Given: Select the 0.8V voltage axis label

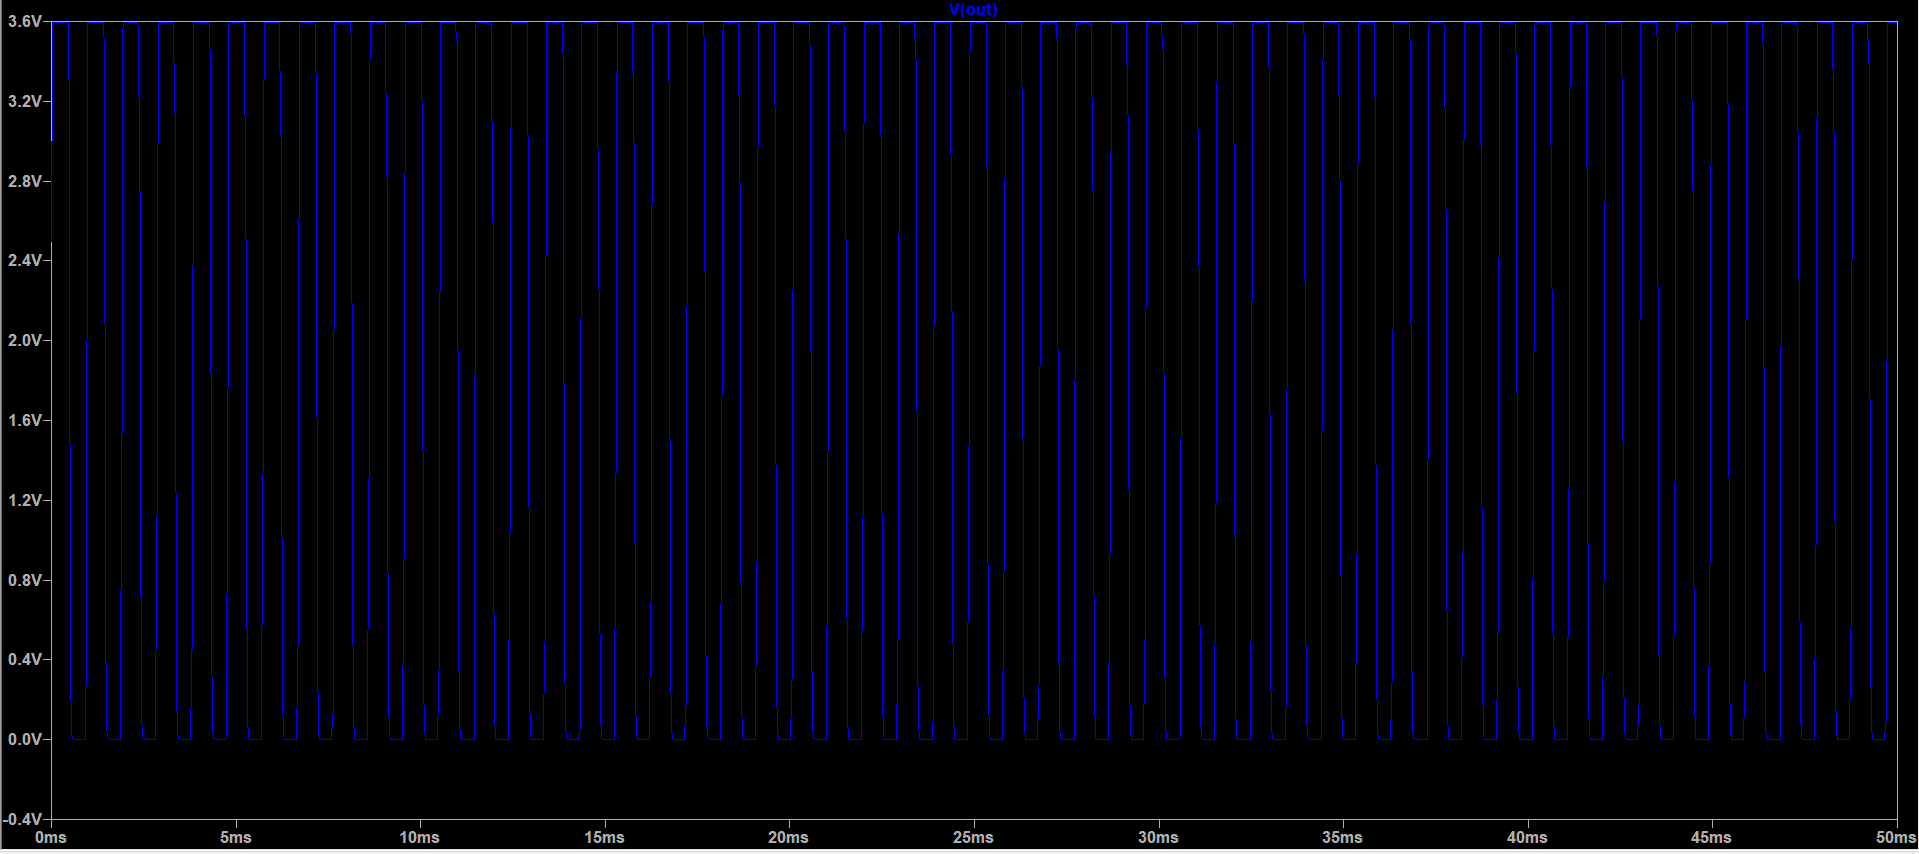Looking at the screenshot, I should [24, 580].
